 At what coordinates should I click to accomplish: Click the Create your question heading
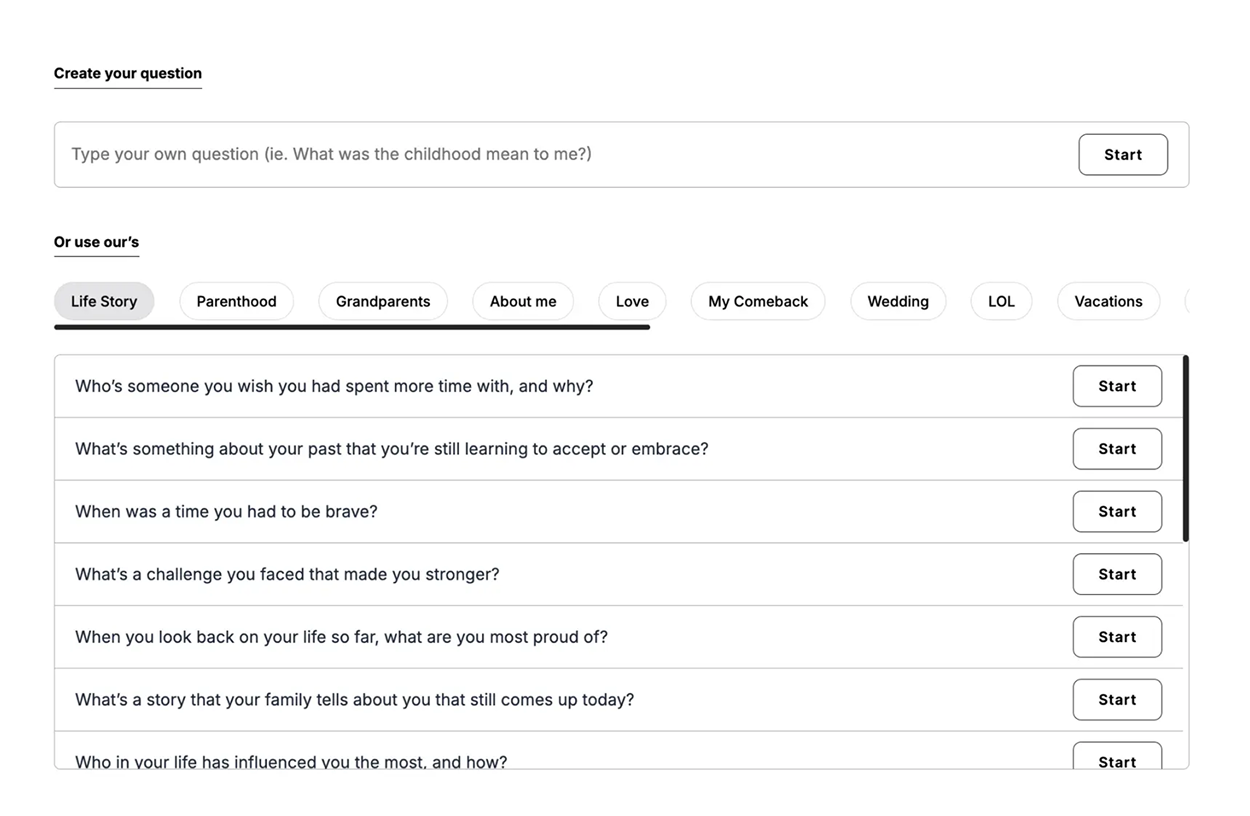[x=128, y=73]
